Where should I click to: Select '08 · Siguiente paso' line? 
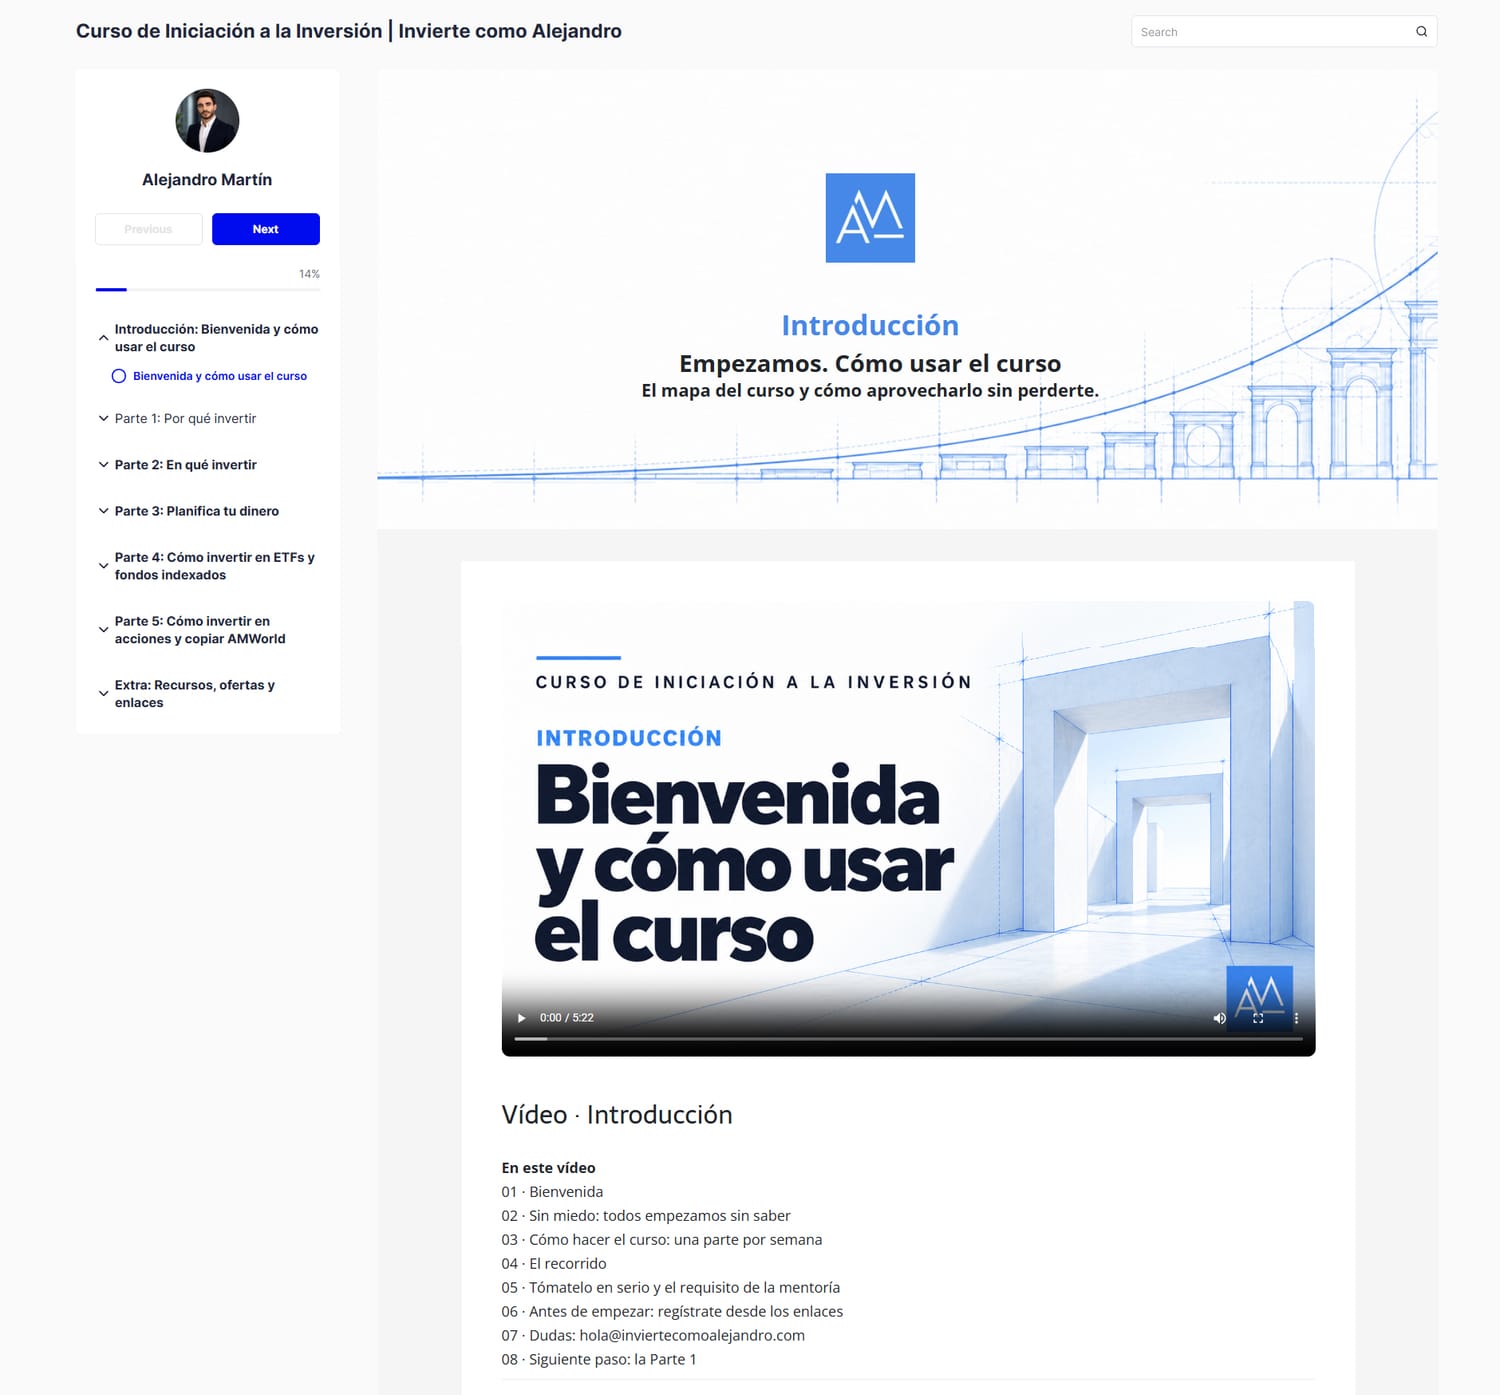(x=599, y=1360)
